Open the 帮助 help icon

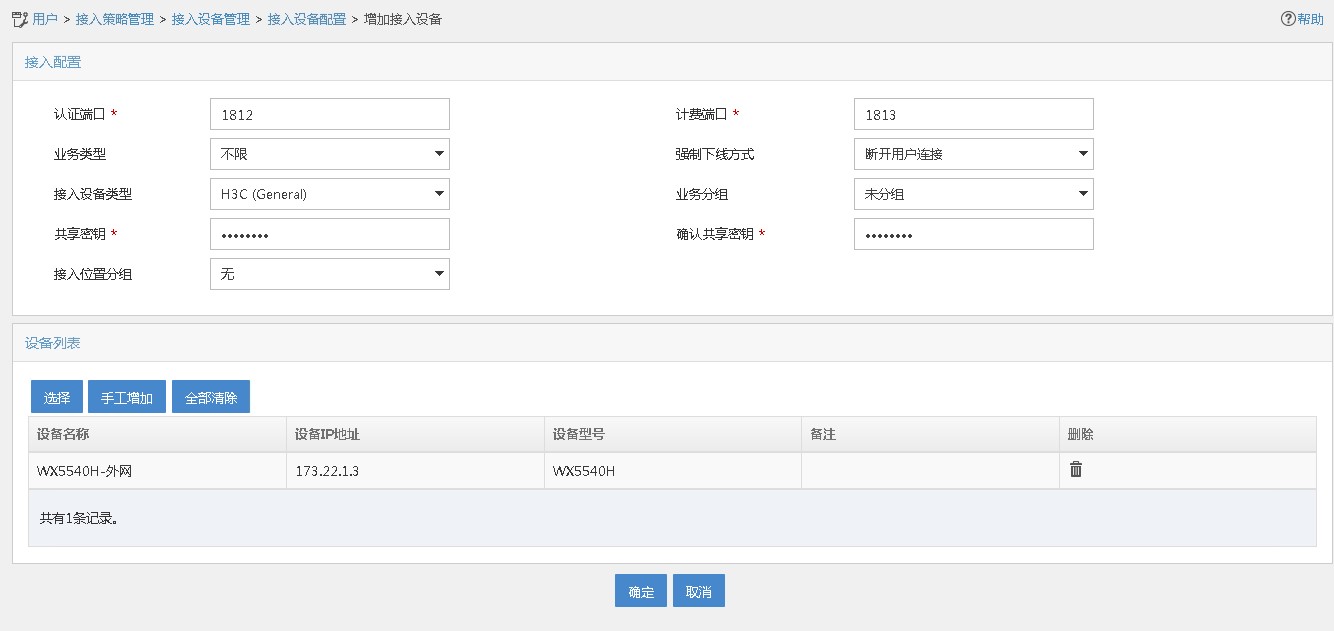1302,19
